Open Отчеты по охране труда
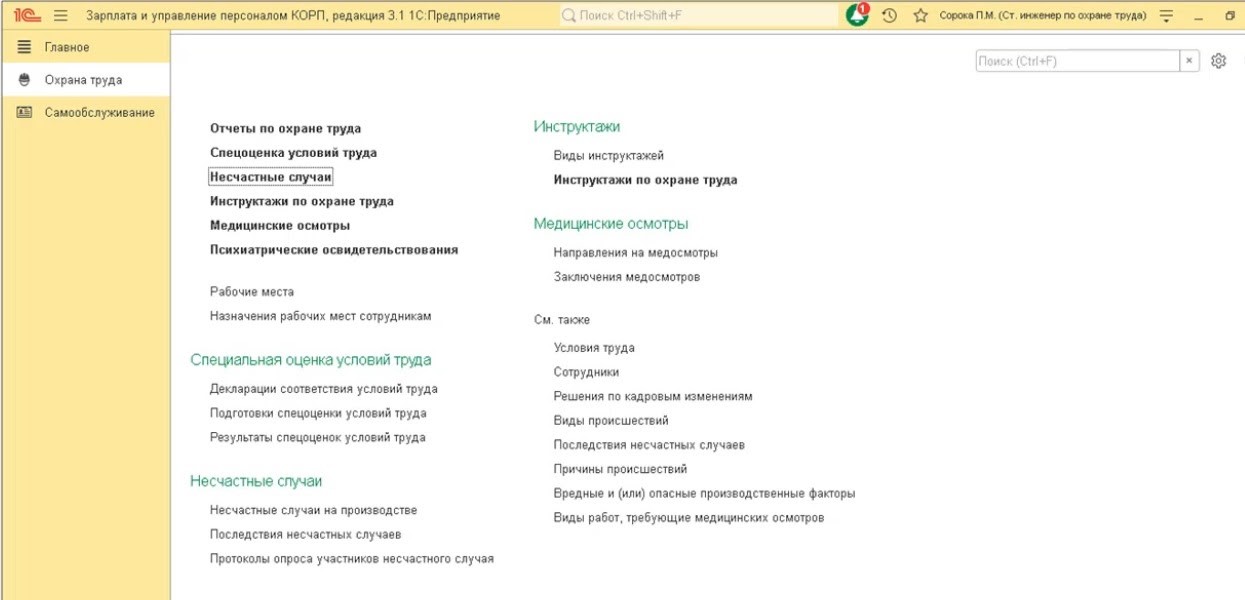Image resolution: width=1245 pixels, height=600 pixels. 285,128
